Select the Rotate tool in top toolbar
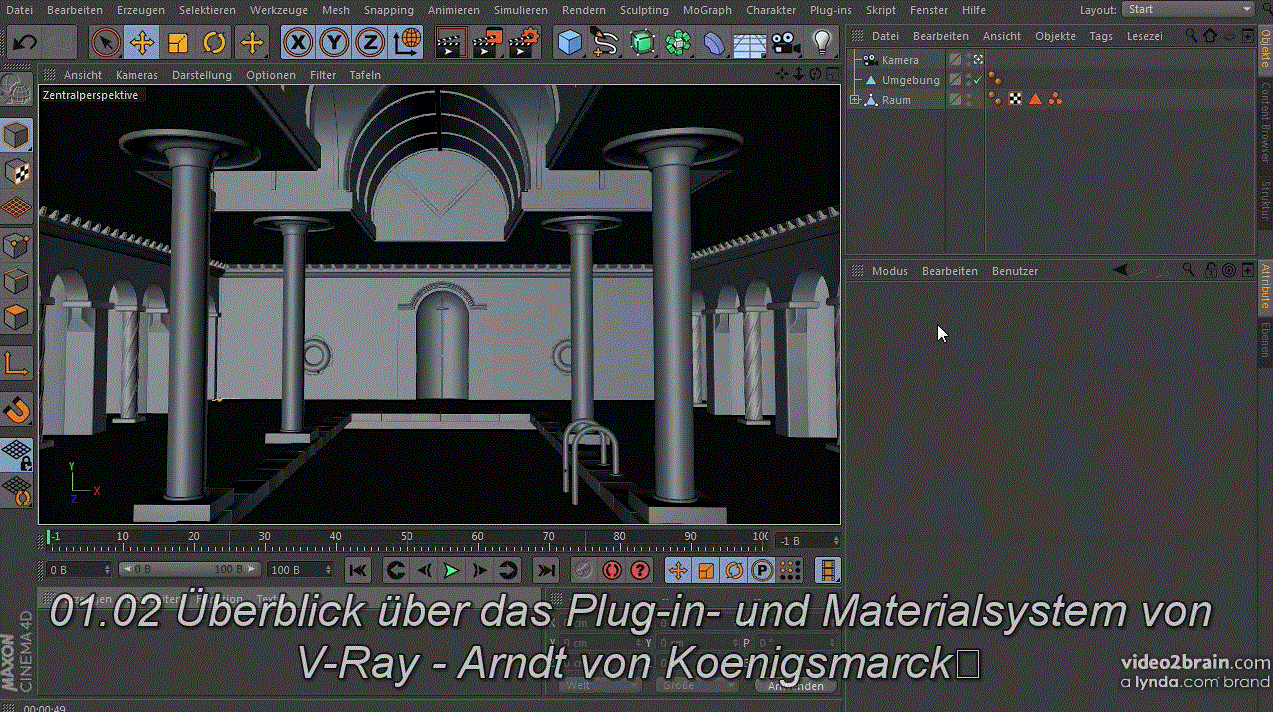The image size is (1273, 712). click(x=214, y=43)
